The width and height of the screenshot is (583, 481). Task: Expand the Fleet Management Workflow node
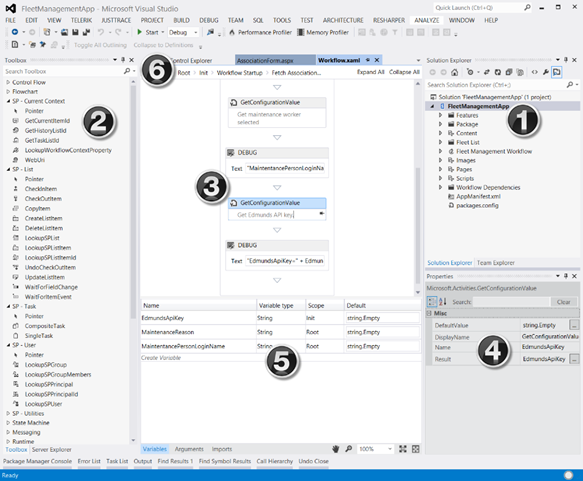tap(440, 151)
